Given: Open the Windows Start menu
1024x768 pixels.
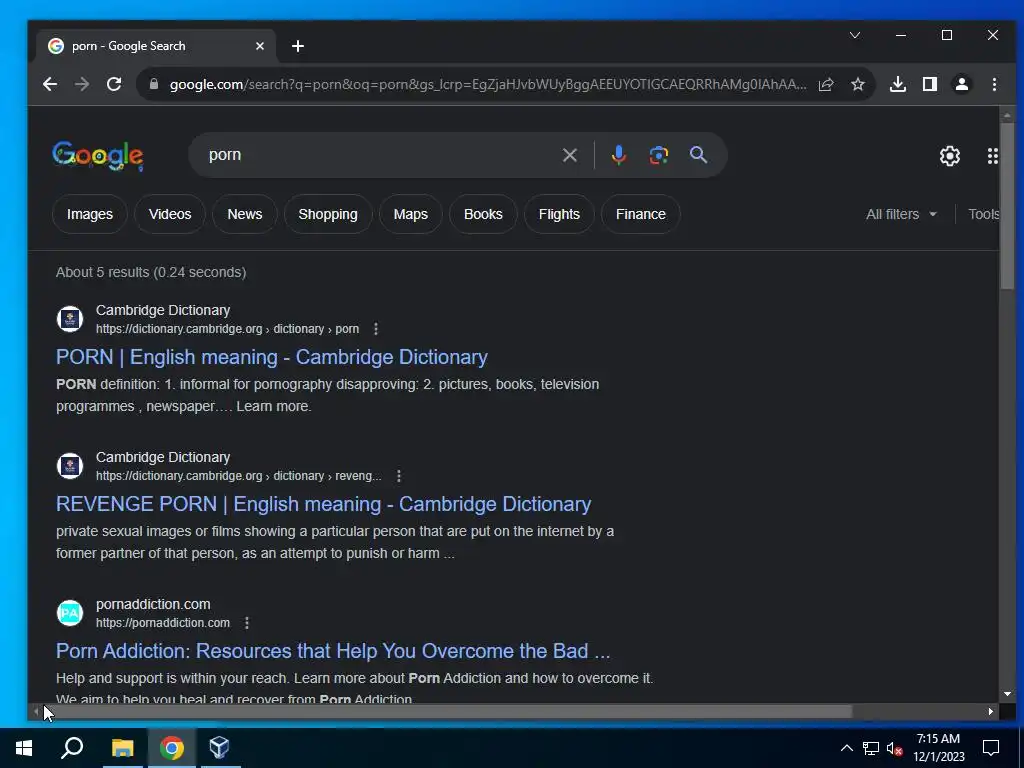Looking at the screenshot, I should [24, 748].
